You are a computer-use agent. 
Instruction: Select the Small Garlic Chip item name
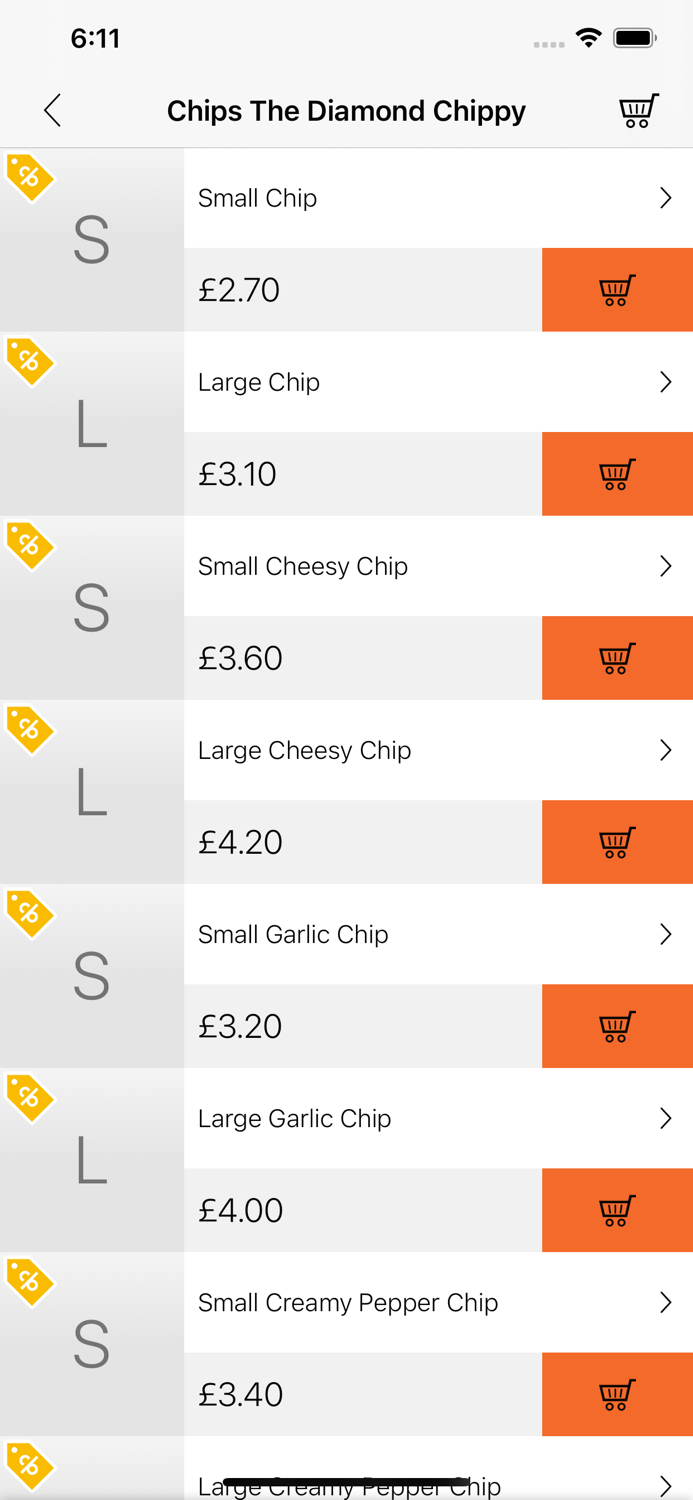(x=294, y=934)
